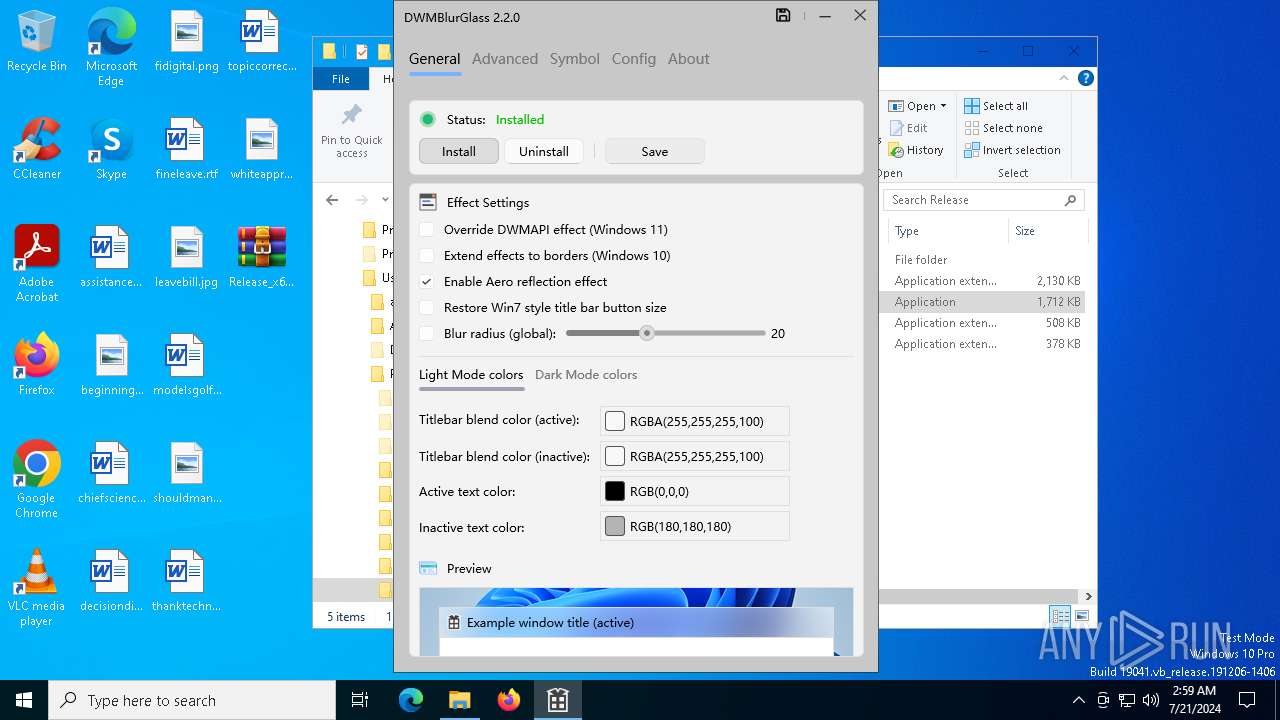Click the Adobe Acrobat desktop icon
Screen dimensions: 1280x720
point(37,249)
